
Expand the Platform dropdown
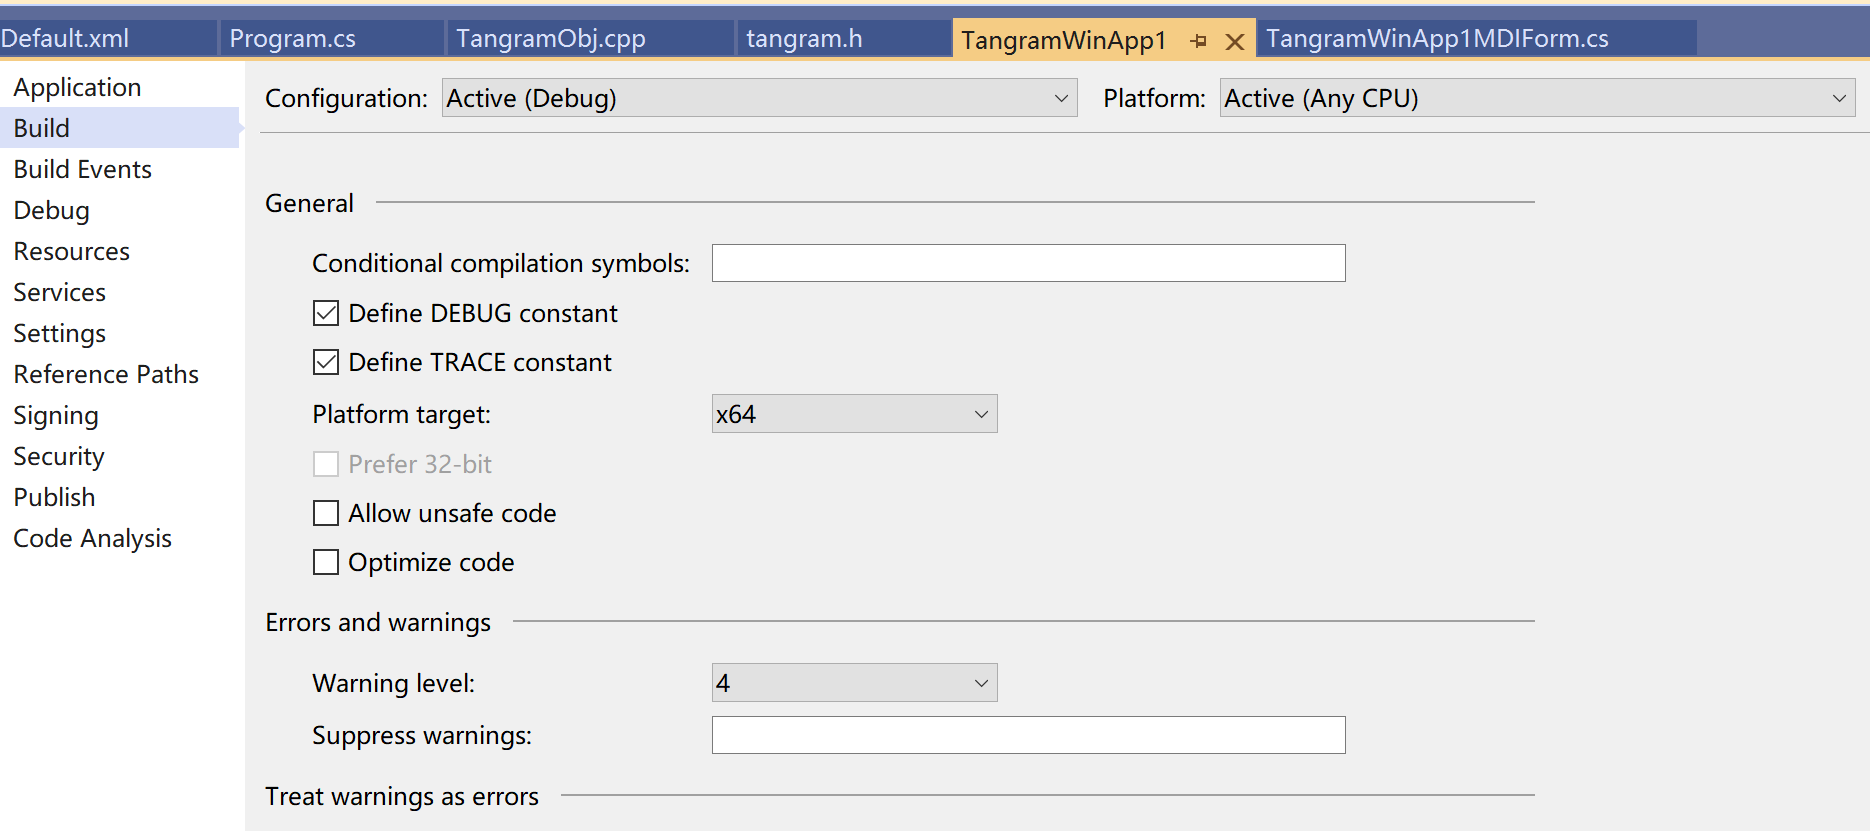pyautogui.click(x=1537, y=98)
